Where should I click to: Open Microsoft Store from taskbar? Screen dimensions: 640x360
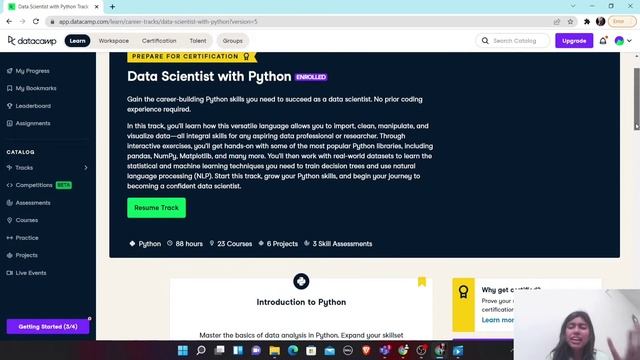[x=311, y=351]
